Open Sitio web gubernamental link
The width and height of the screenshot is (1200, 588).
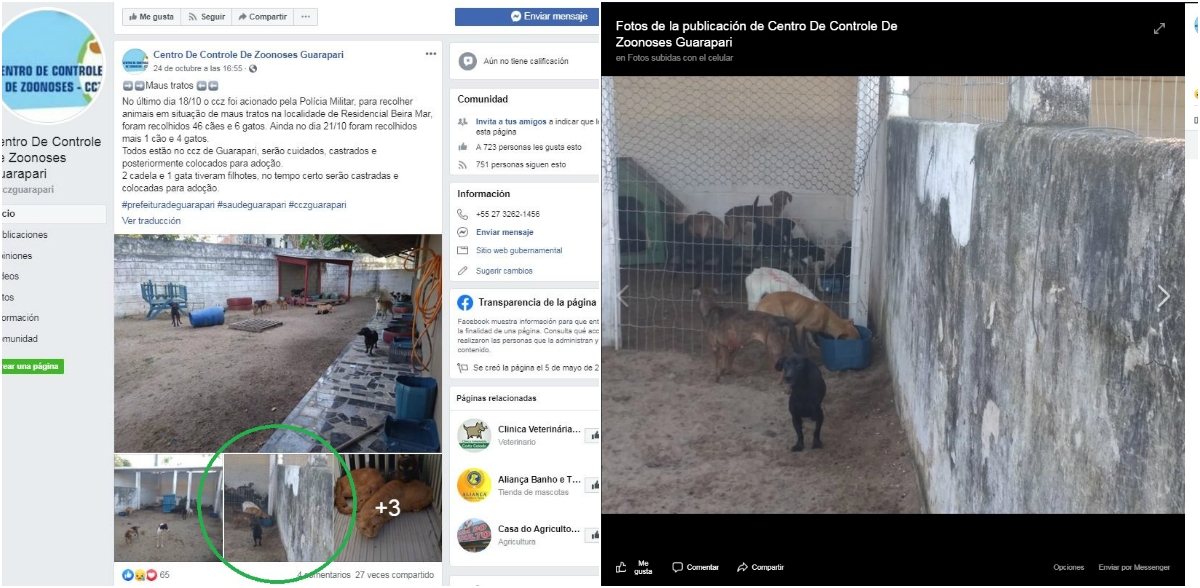pyautogui.click(x=519, y=251)
